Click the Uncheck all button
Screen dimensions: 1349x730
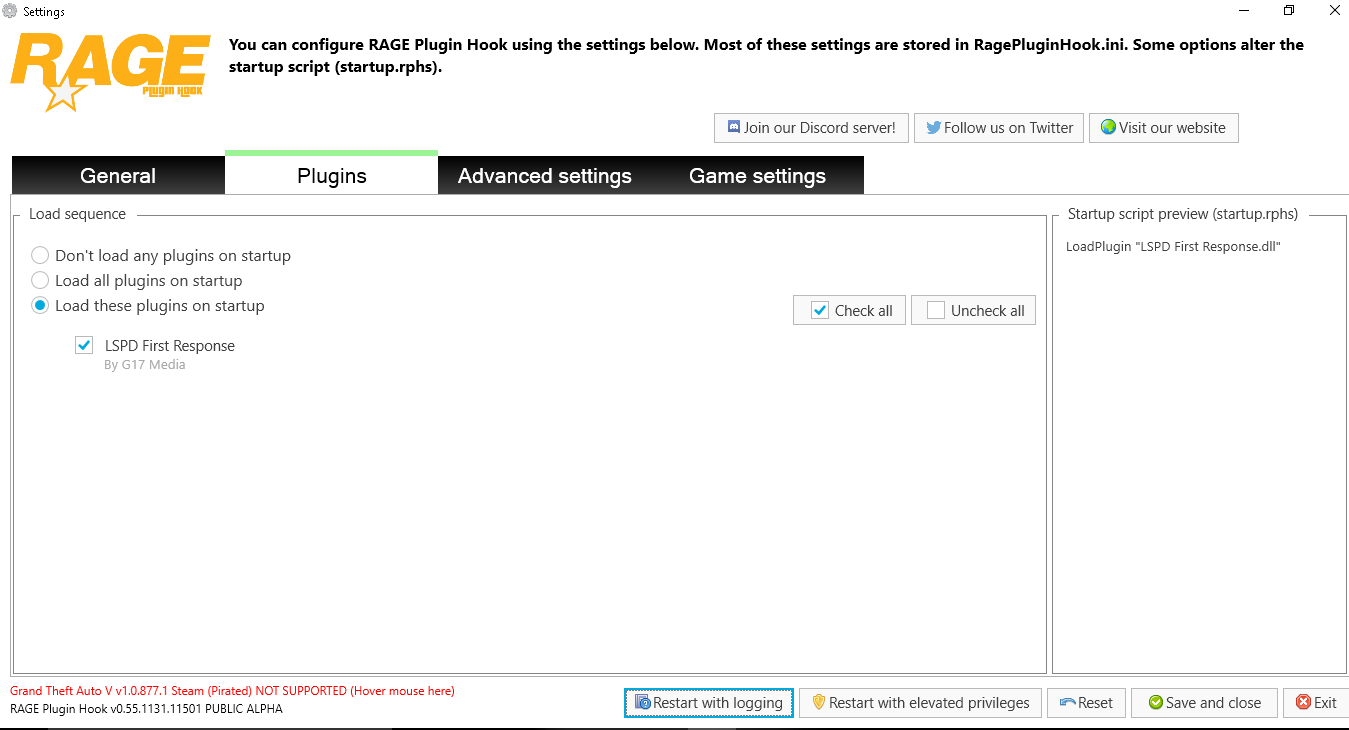(973, 310)
